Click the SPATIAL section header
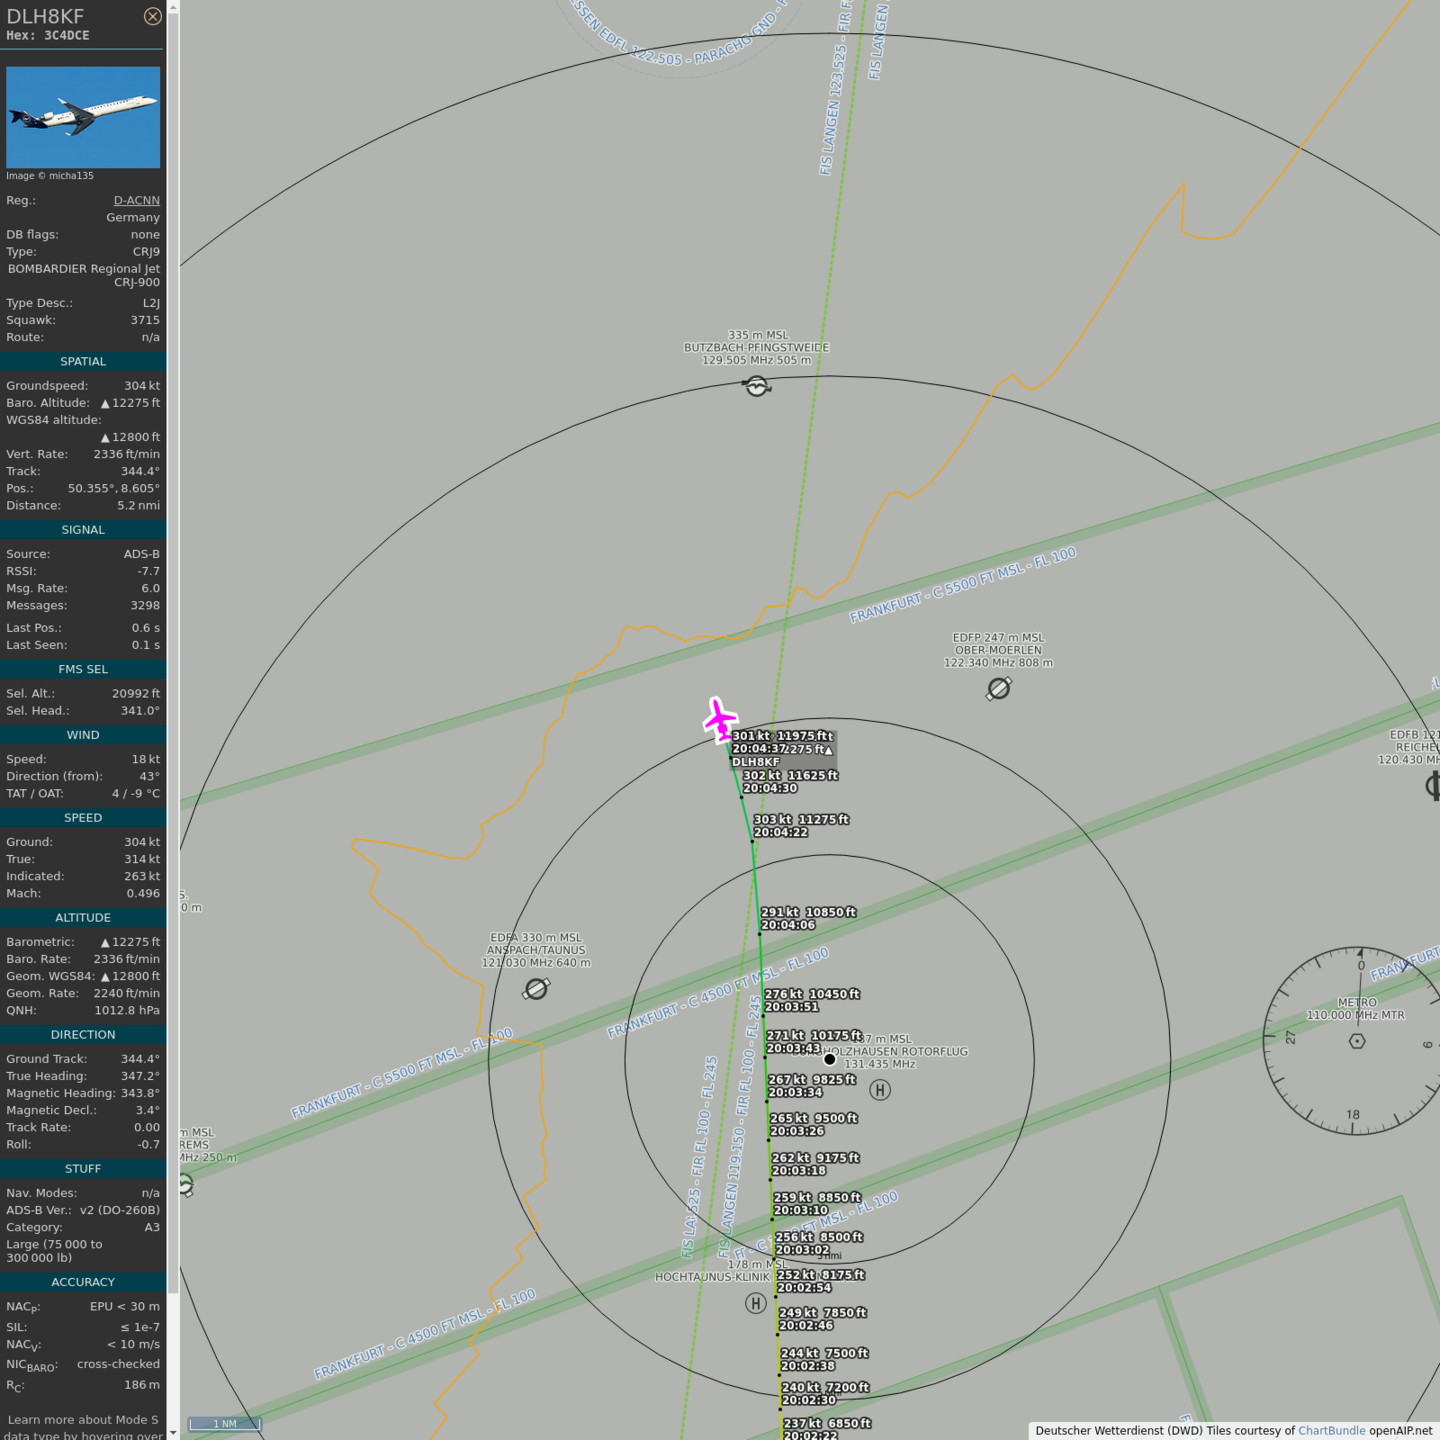 pyautogui.click(x=83, y=361)
